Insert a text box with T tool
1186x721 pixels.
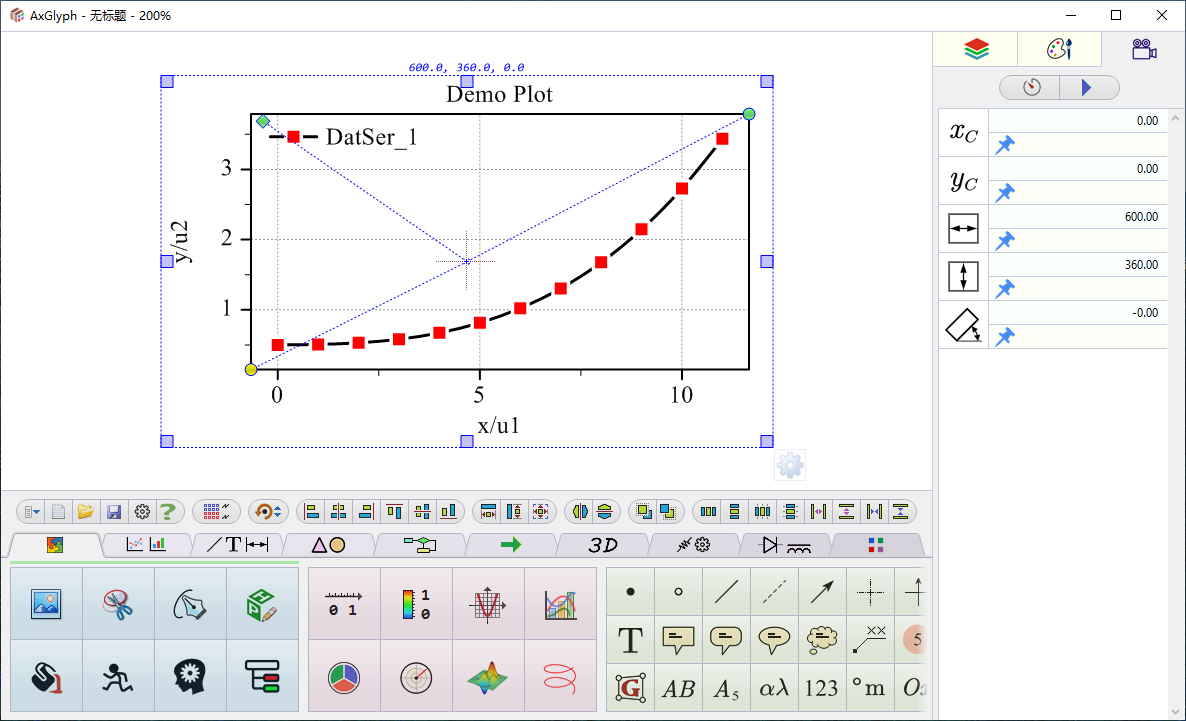[630, 640]
